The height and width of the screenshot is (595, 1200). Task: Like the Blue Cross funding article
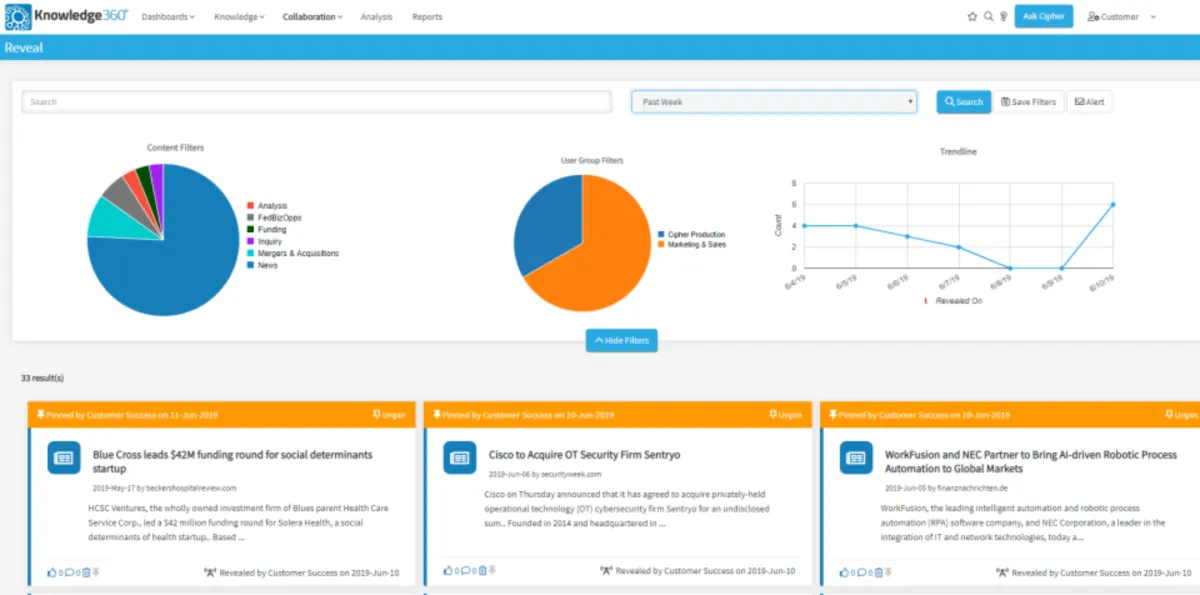pos(52,572)
